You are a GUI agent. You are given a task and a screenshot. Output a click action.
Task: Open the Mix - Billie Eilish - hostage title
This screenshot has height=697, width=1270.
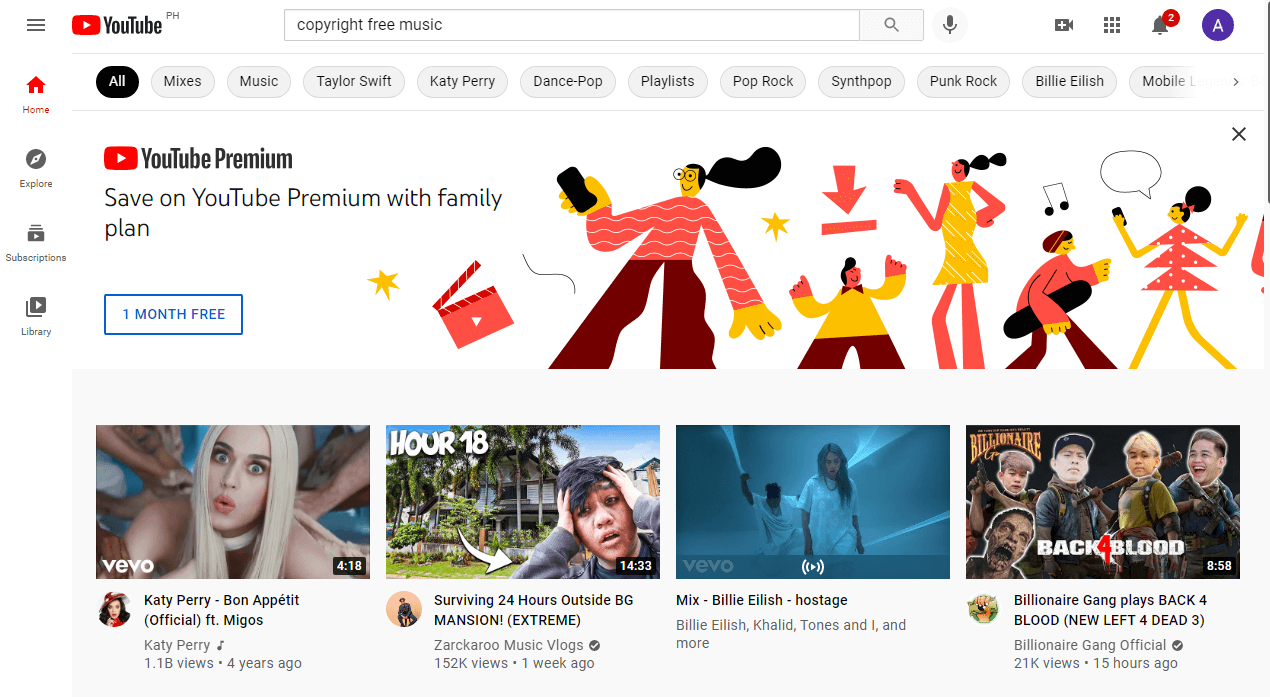pos(762,600)
